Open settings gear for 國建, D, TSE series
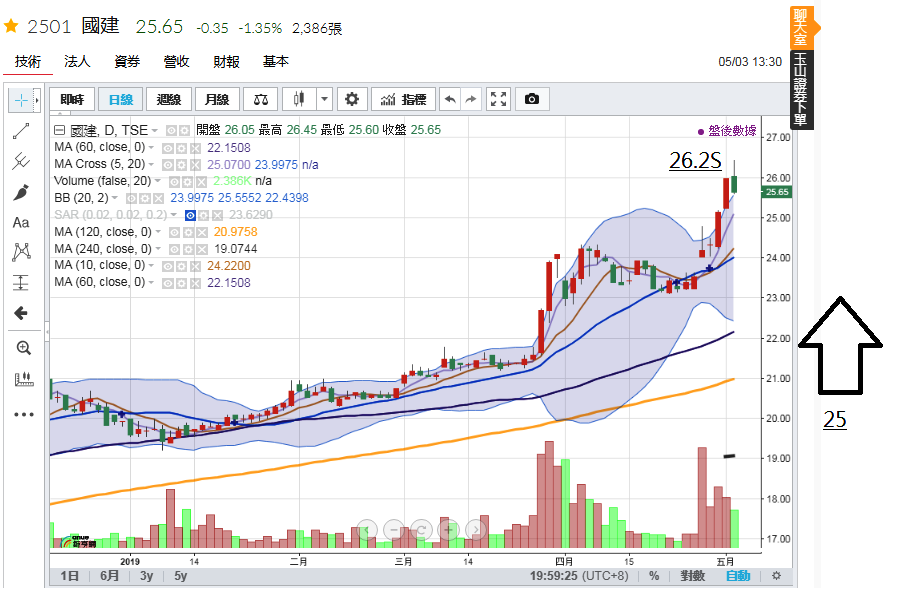 coord(184,131)
